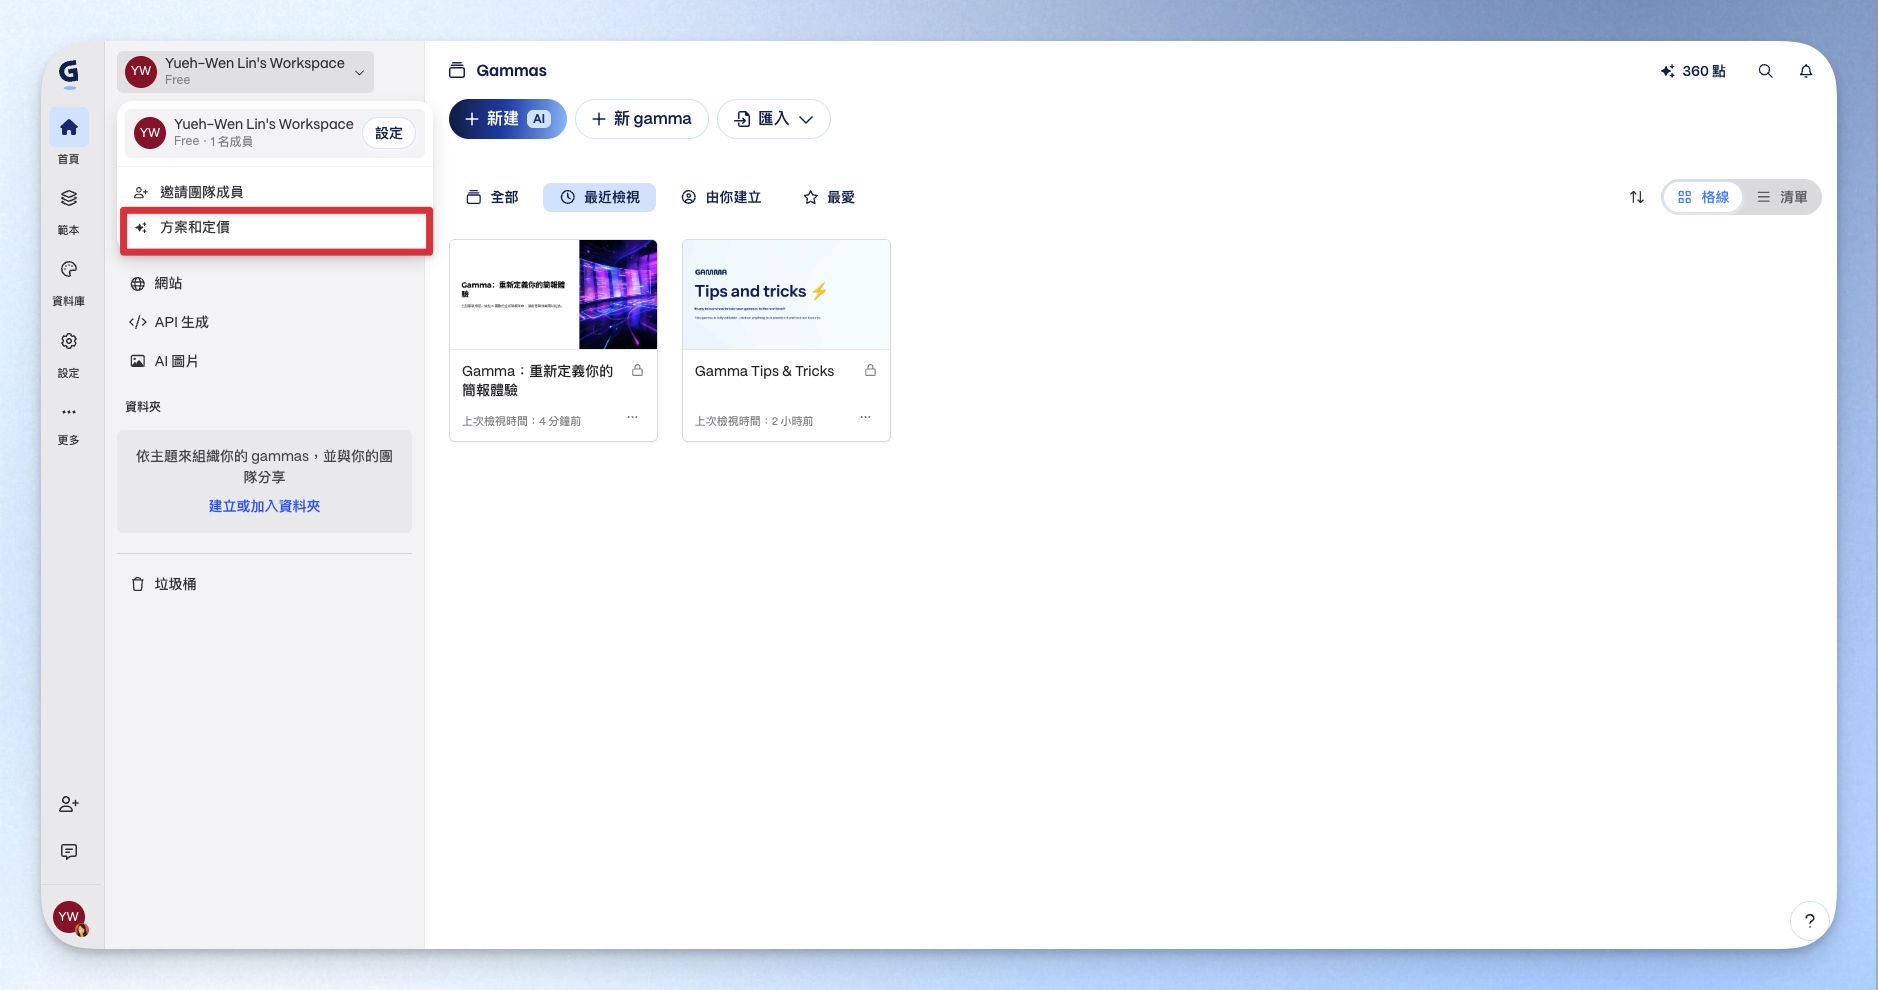Click the gear settings sidebar icon
Viewport: 1878px width, 990px height.
(x=68, y=342)
